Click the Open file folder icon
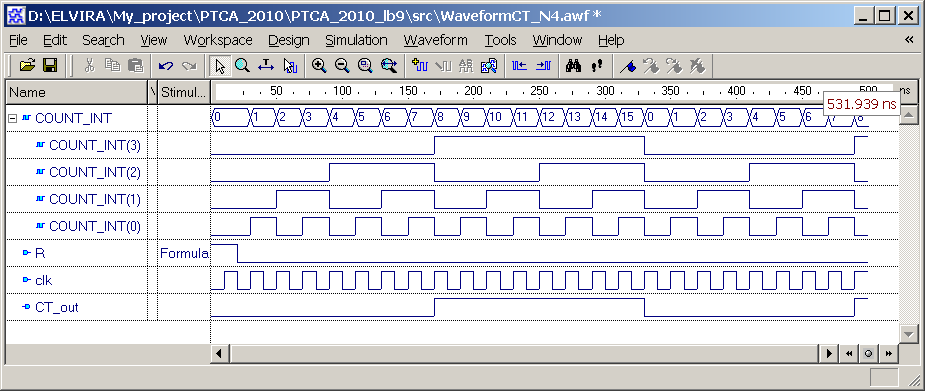Image resolution: width=925 pixels, height=391 pixels. [27, 65]
